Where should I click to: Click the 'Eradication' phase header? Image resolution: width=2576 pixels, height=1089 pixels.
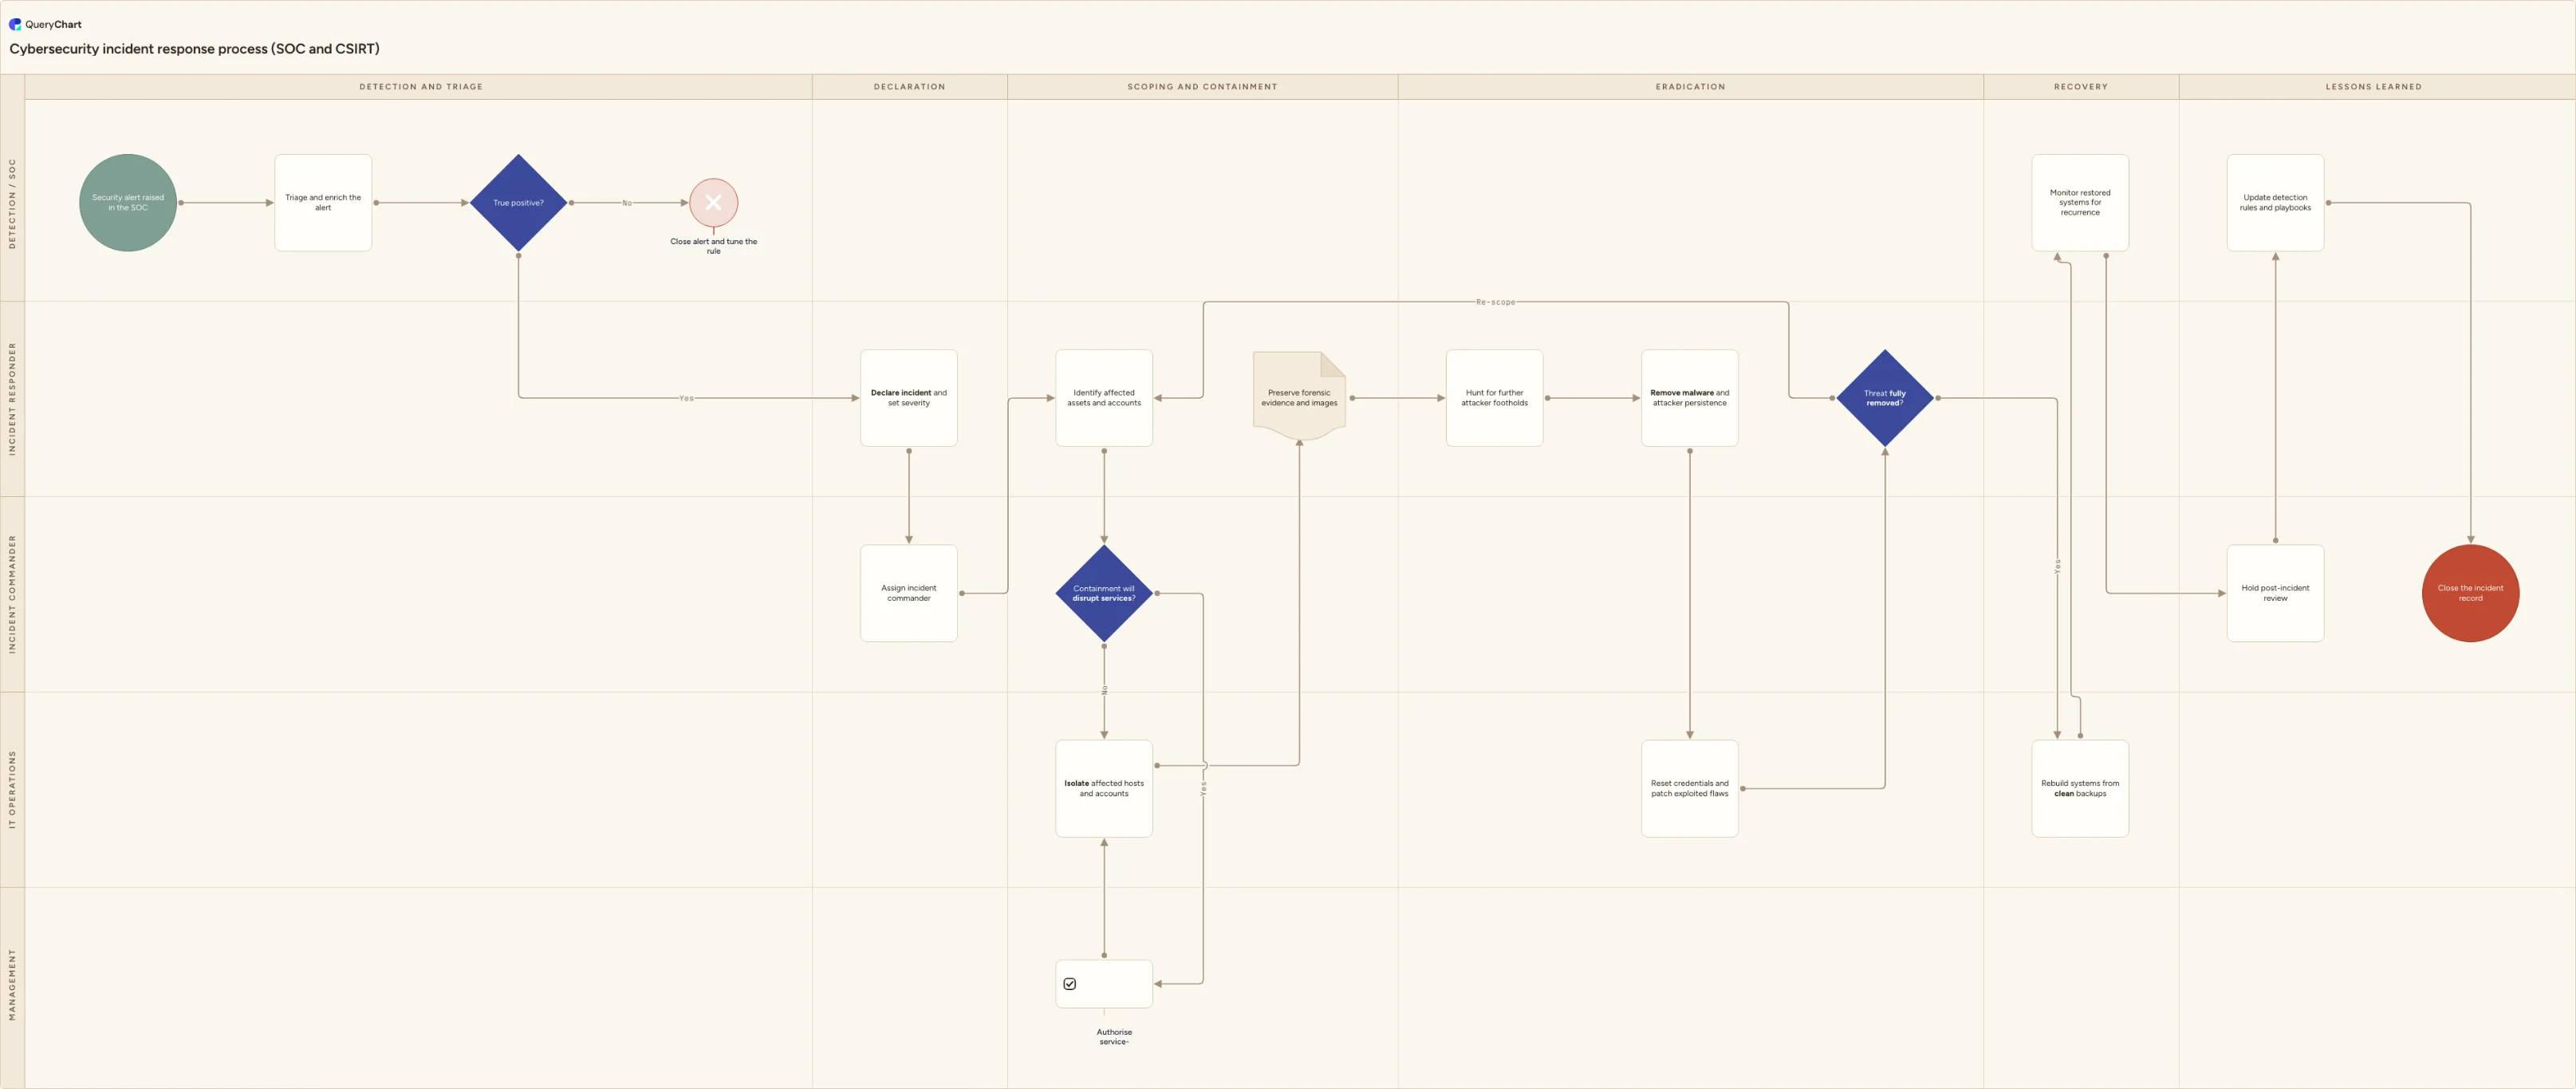point(1690,87)
